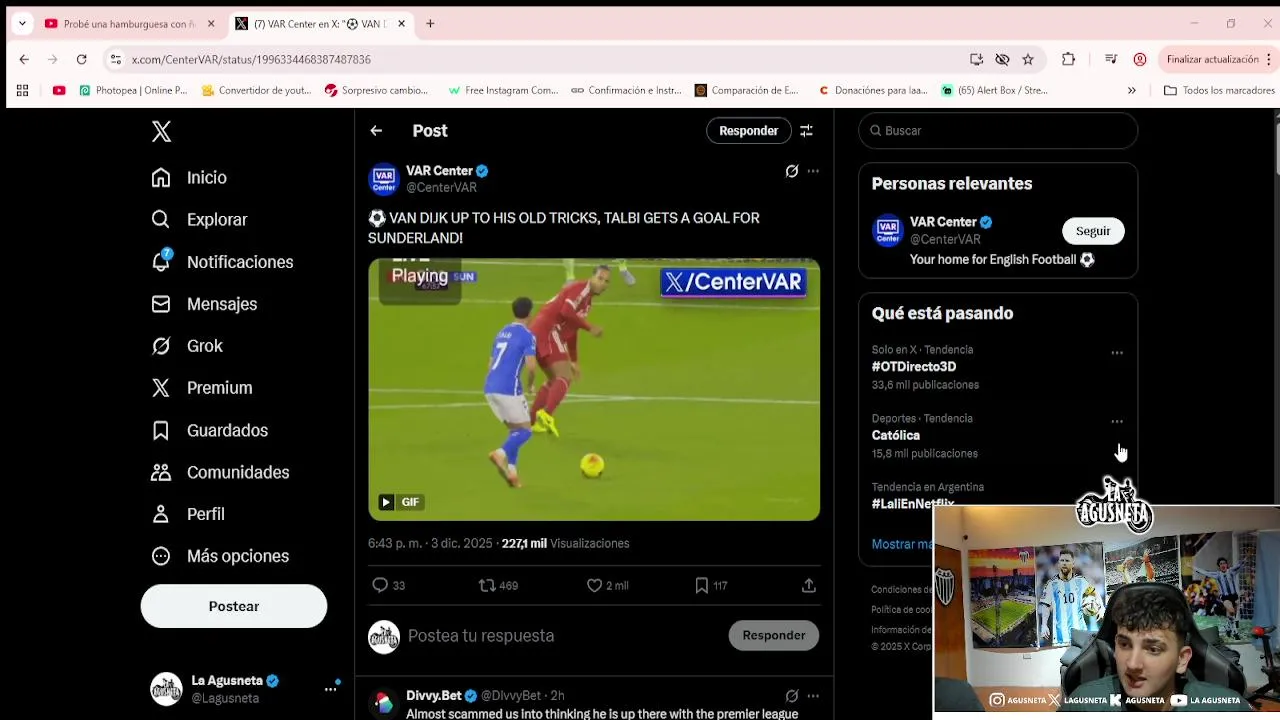The height and width of the screenshot is (720, 1280).
Task: Click browser back arrow
Action: pyautogui.click(x=24, y=59)
